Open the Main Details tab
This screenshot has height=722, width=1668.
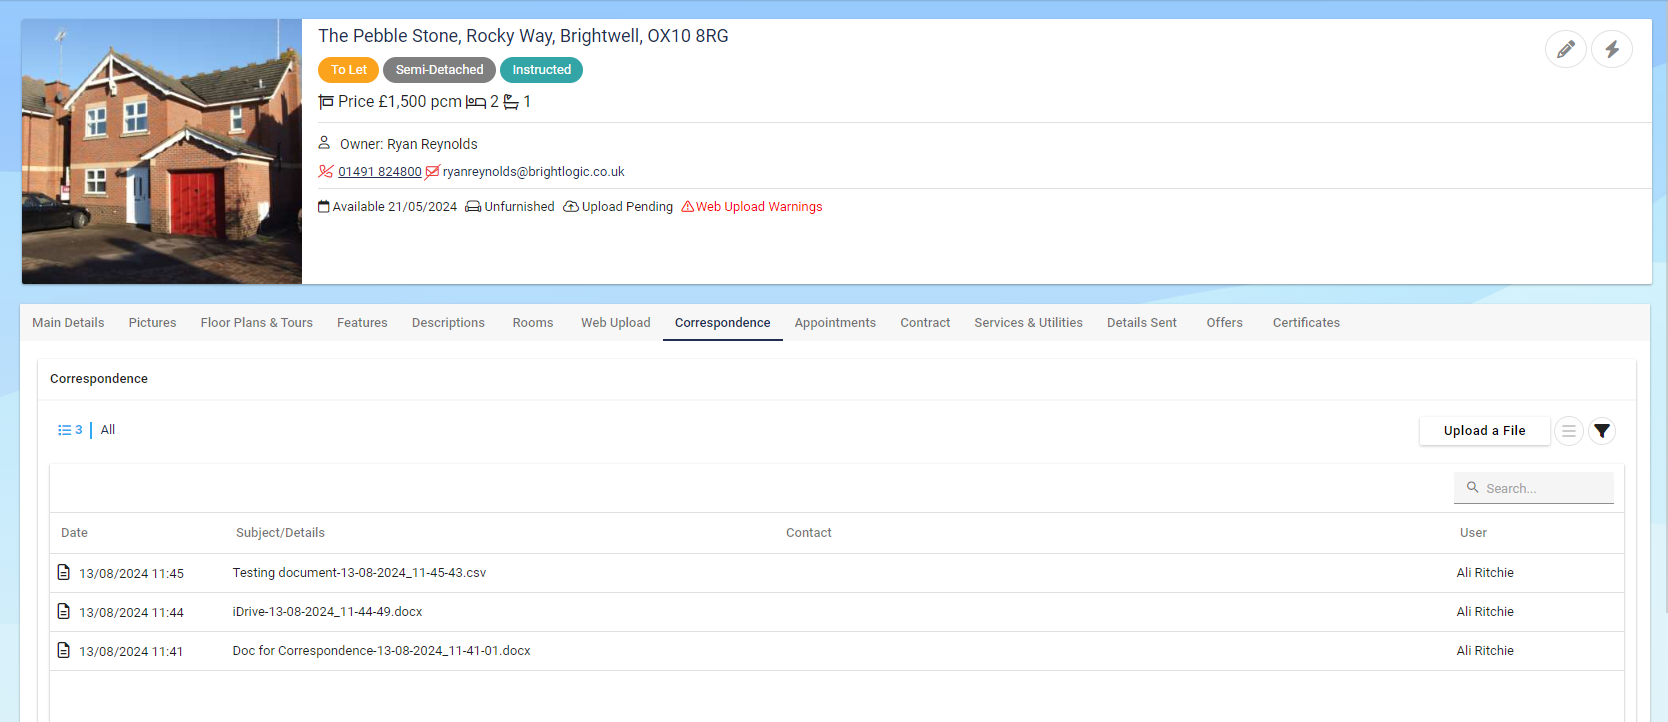[68, 323]
